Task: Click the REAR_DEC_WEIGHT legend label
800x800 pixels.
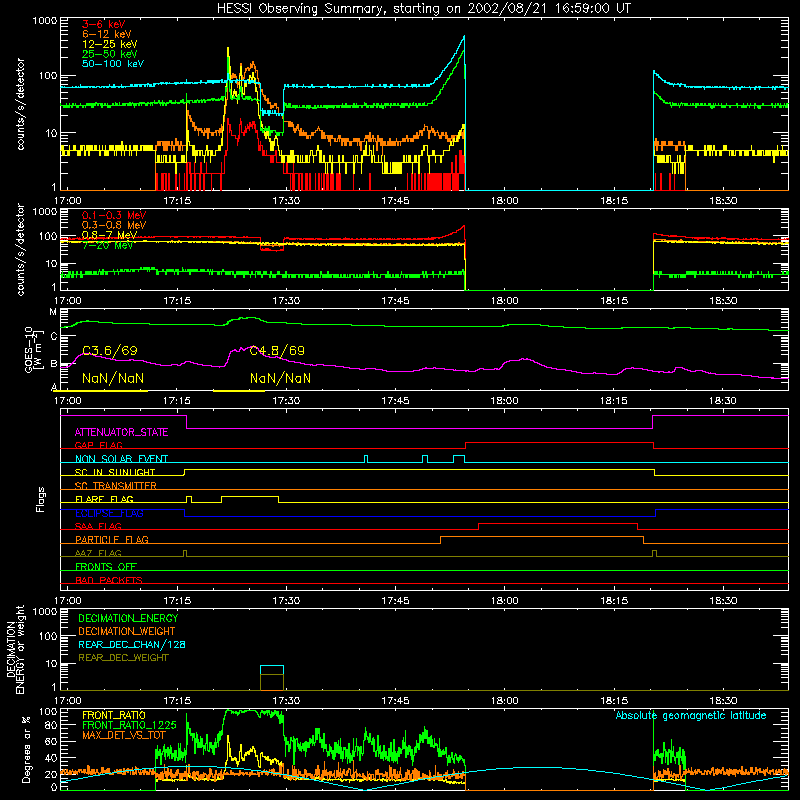Action: (123, 658)
